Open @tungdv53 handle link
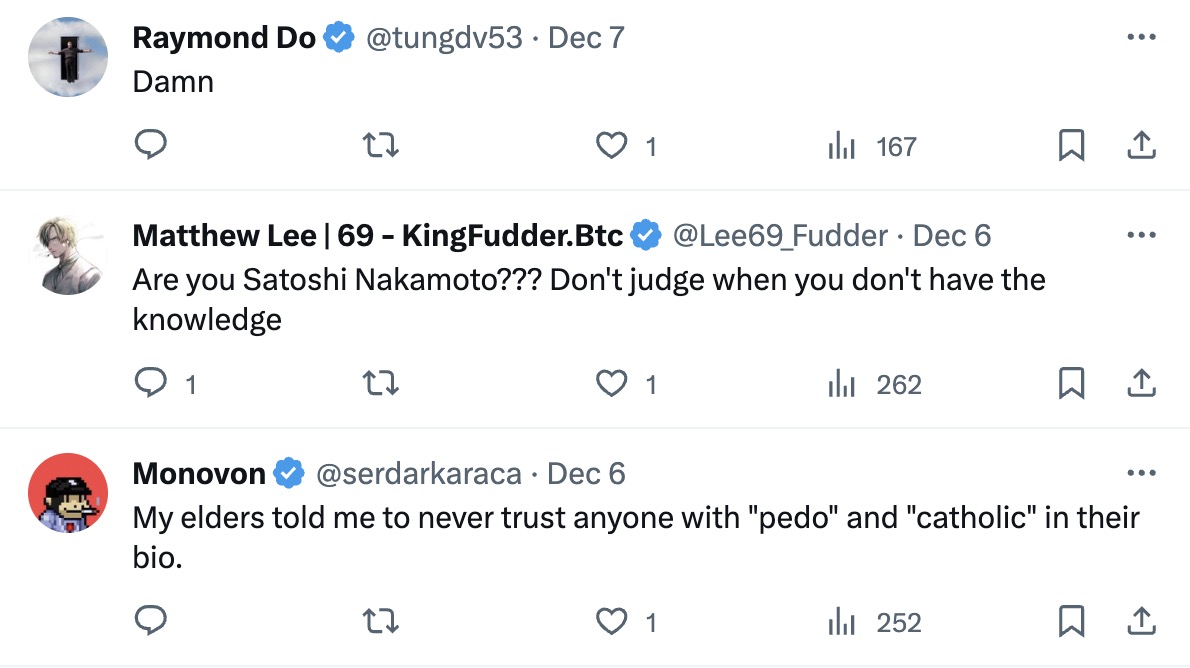The height and width of the screenshot is (668, 1190). (444, 38)
